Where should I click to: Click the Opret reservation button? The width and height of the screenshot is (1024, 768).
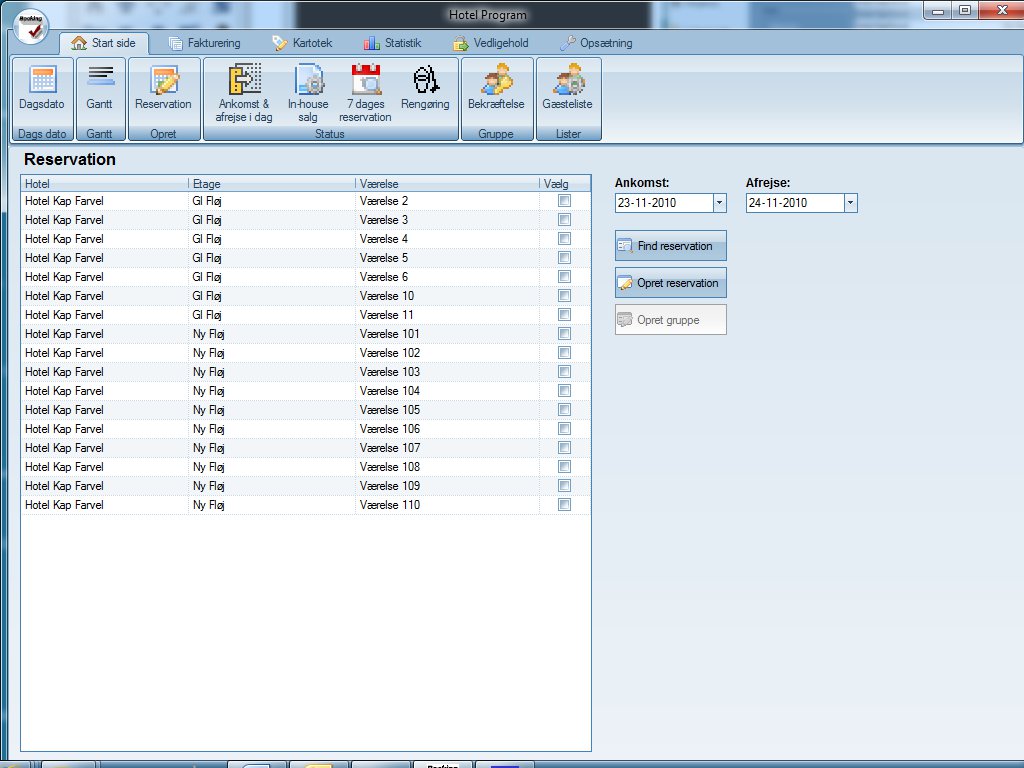pyautogui.click(x=670, y=283)
